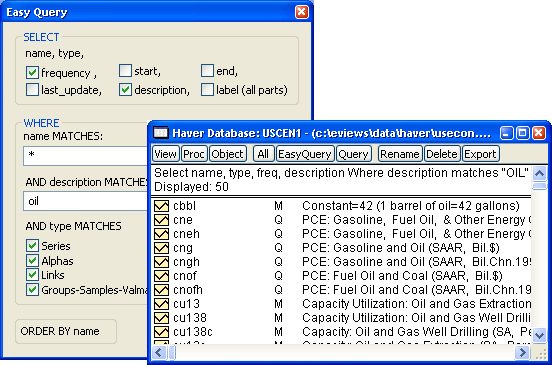
Task: Open the Object menu
Action: pyautogui.click(x=227, y=154)
